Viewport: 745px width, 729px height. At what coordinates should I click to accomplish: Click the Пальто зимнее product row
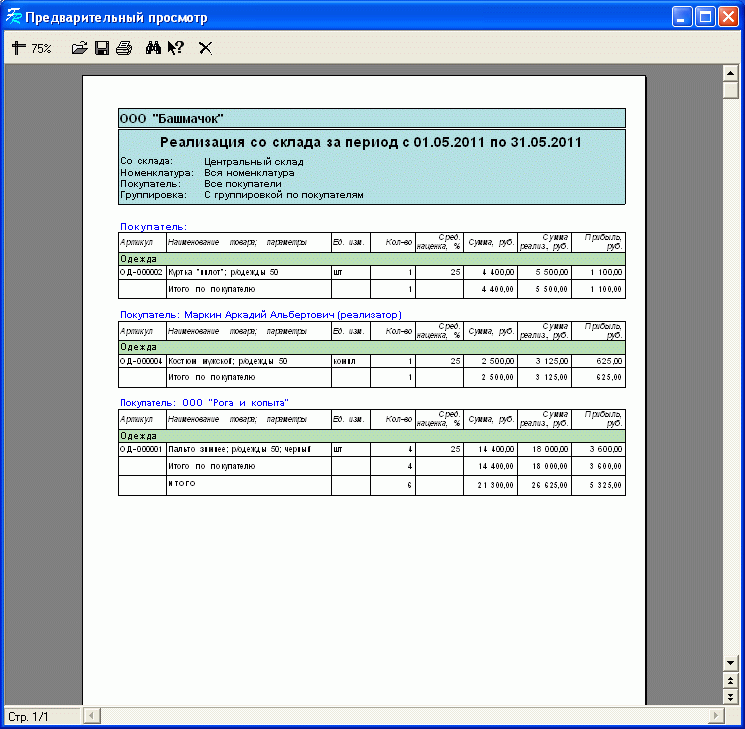[372, 449]
